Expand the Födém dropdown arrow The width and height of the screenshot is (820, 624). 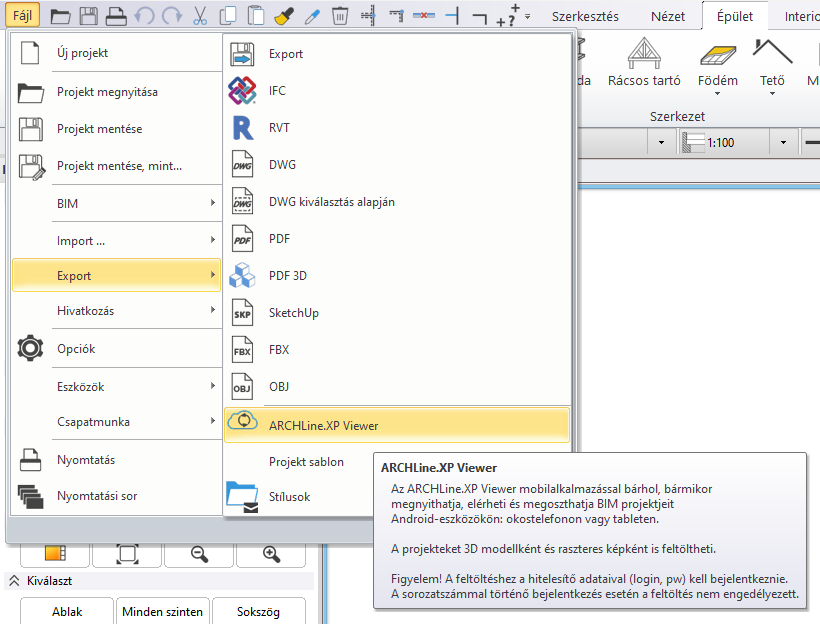pos(718,94)
